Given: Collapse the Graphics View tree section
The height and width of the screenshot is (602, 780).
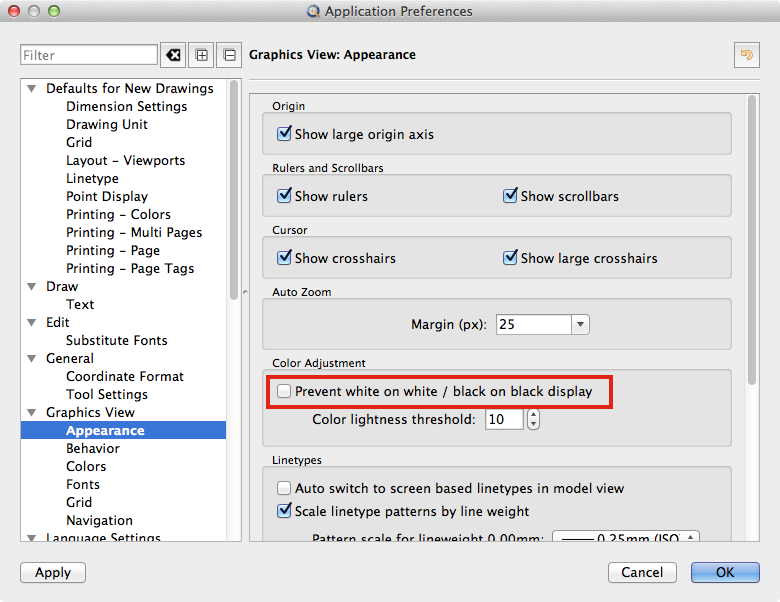Looking at the screenshot, I should pos(32,412).
